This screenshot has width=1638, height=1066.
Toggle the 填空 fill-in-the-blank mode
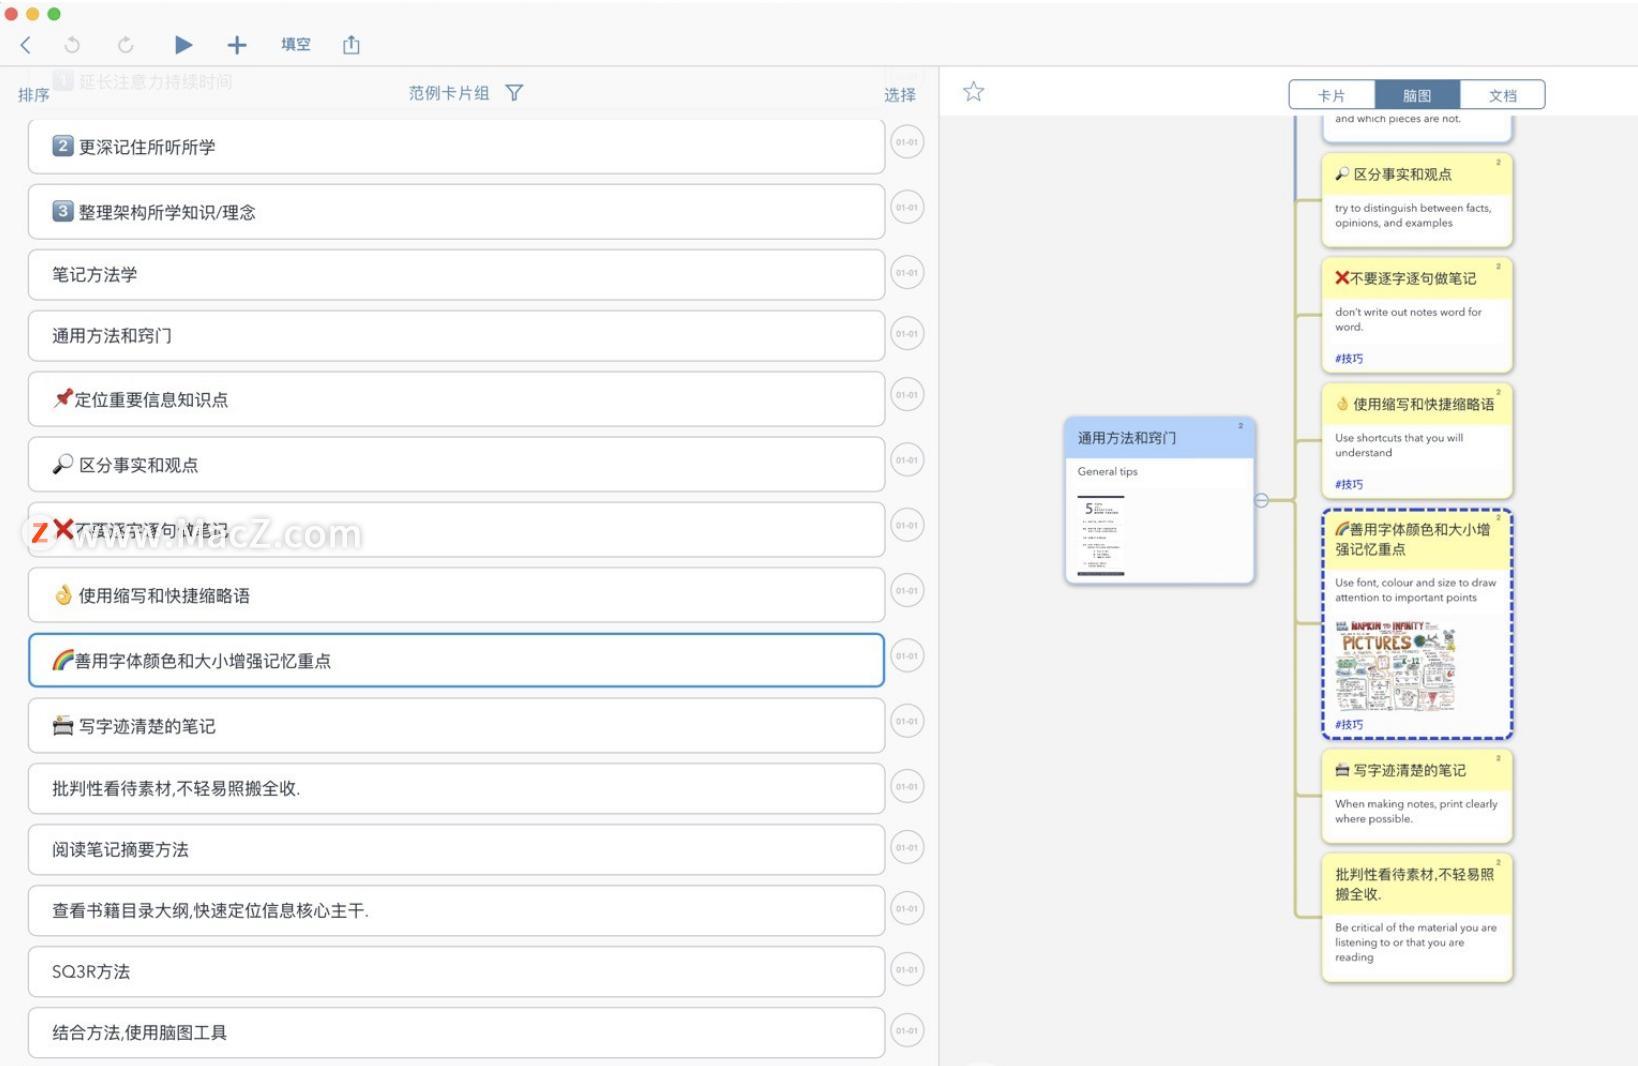[295, 45]
